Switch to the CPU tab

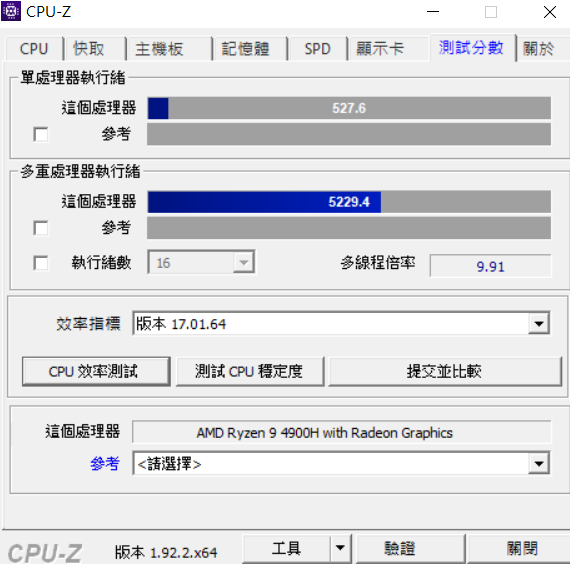(x=34, y=49)
